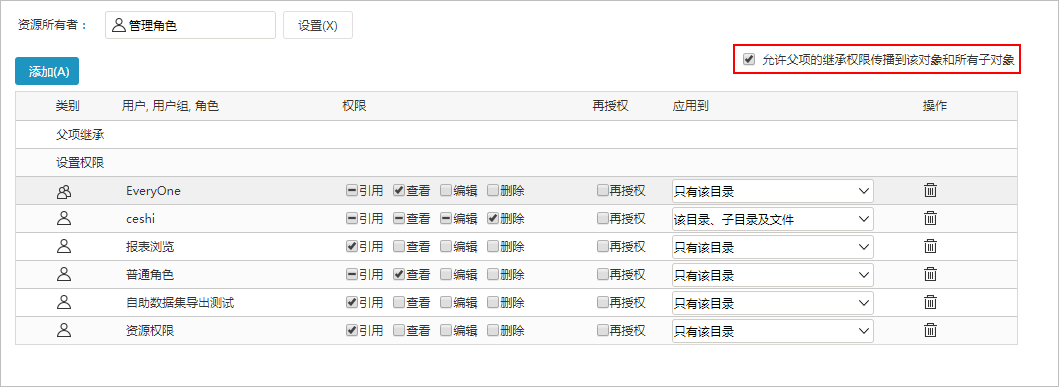Select the 普通角色 name cell

pos(150,275)
